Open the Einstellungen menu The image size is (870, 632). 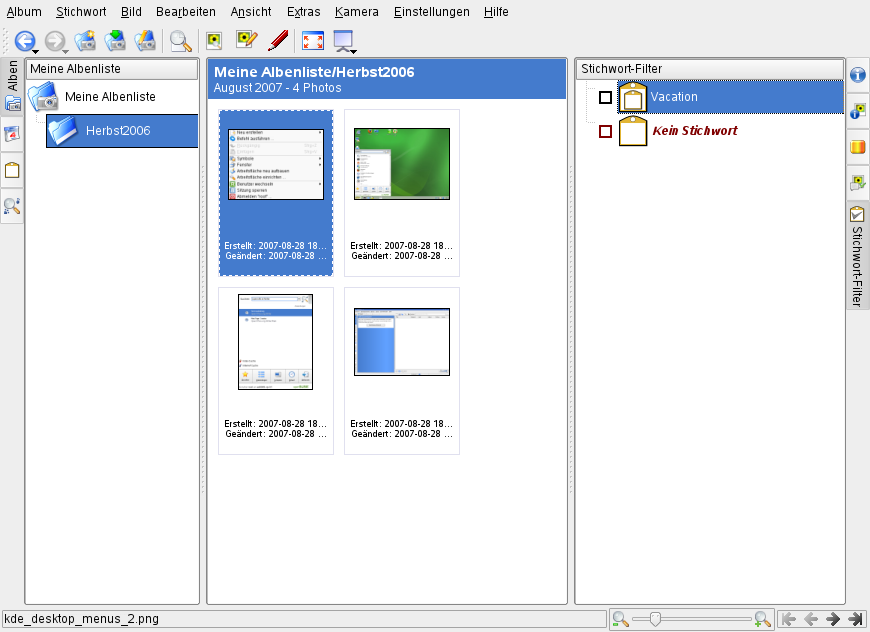point(432,12)
